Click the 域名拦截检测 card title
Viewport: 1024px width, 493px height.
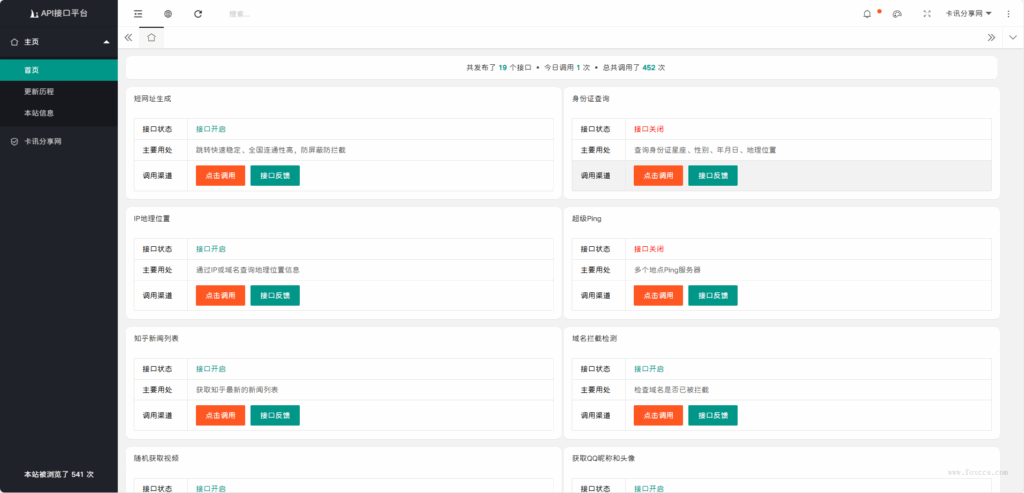pyautogui.click(x=595, y=339)
